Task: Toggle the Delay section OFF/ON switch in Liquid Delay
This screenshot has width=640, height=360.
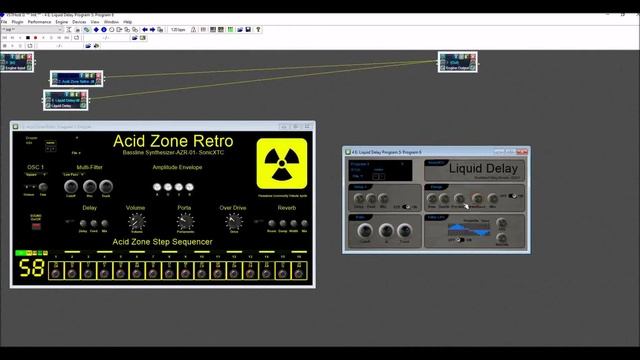Action: [406, 207]
